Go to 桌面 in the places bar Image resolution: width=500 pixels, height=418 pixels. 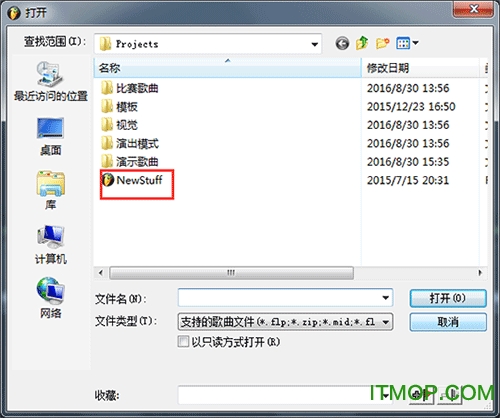[x=51, y=137]
